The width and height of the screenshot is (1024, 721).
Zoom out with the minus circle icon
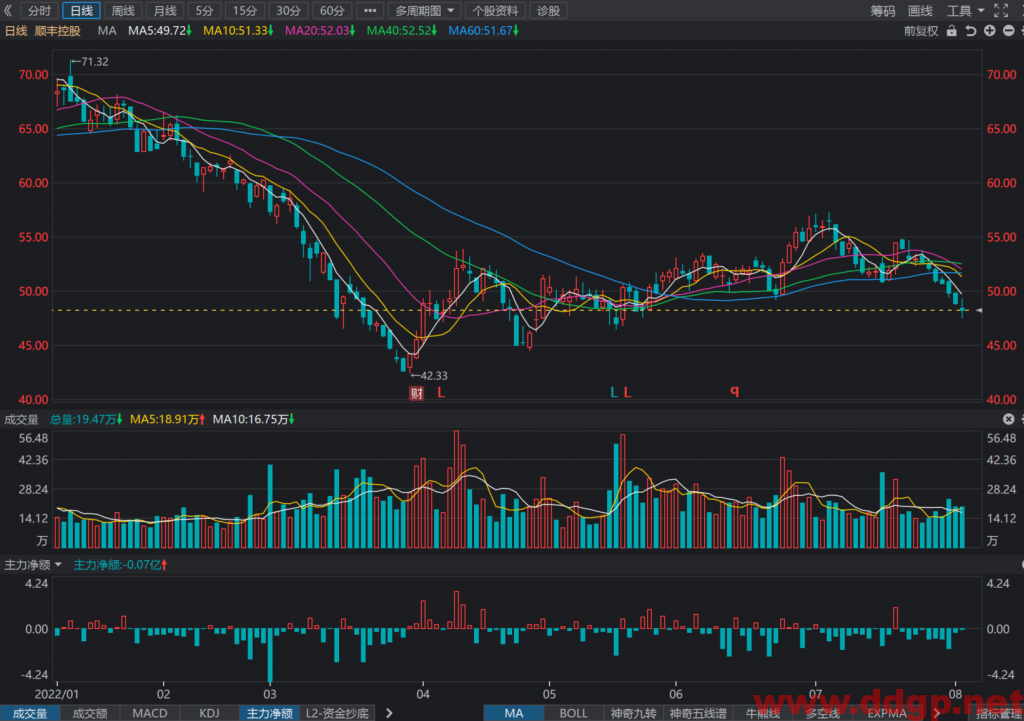tap(1008, 31)
